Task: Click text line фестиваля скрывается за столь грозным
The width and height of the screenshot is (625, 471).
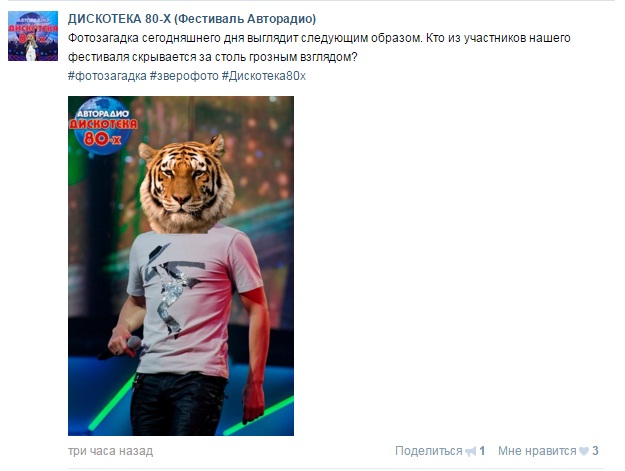Action: [x=212, y=57]
